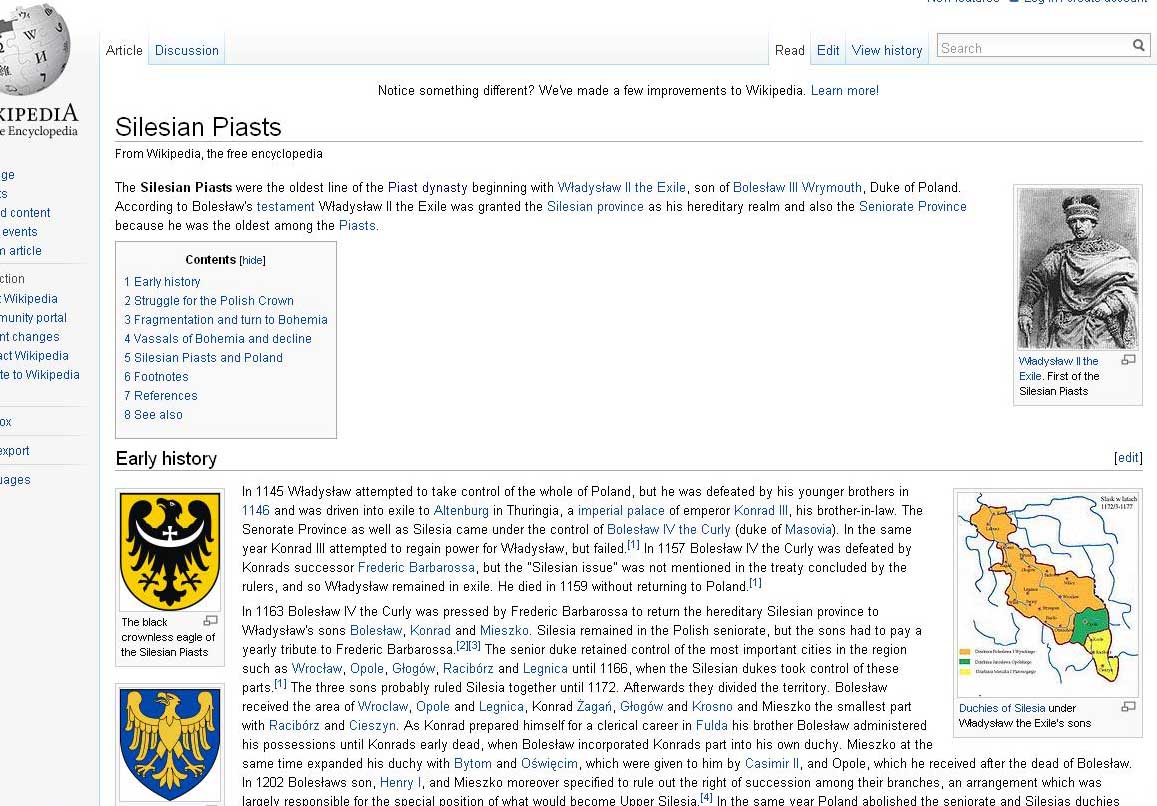Open the Current events sidebar link

tap(18, 232)
